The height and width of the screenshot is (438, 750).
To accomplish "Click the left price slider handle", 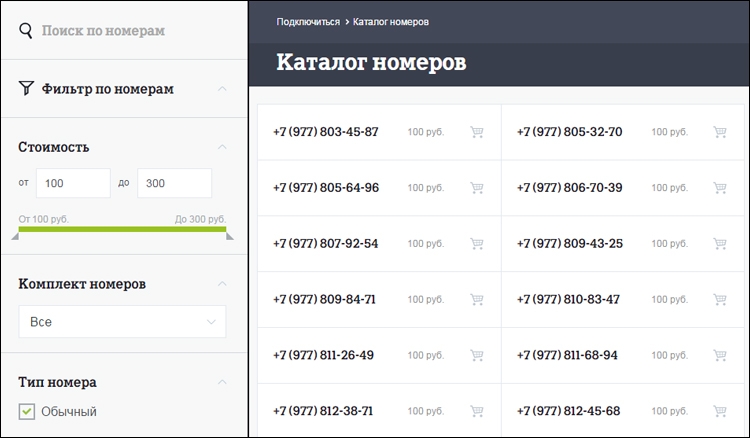I will coord(15,236).
